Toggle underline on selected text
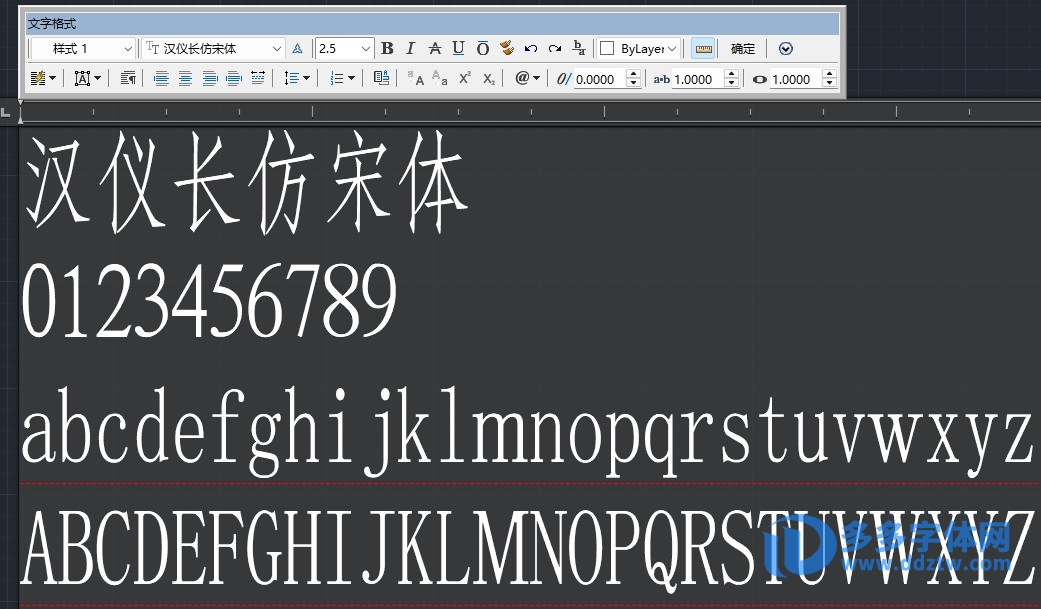This screenshot has width=1041, height=609. point(458,48)
